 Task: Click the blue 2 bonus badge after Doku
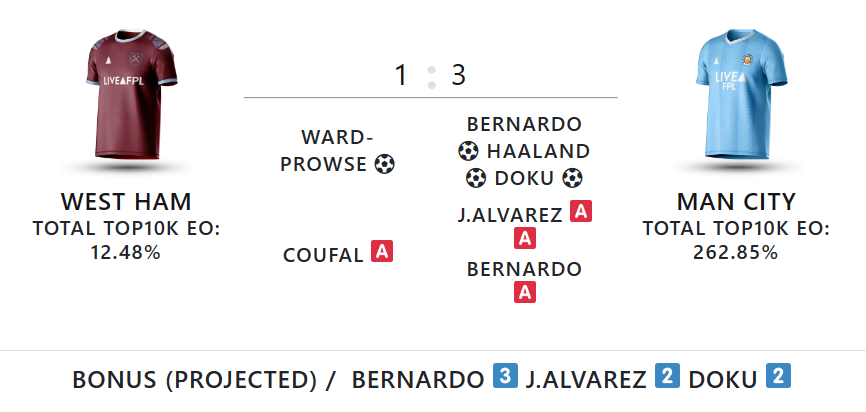coord(778,376)
